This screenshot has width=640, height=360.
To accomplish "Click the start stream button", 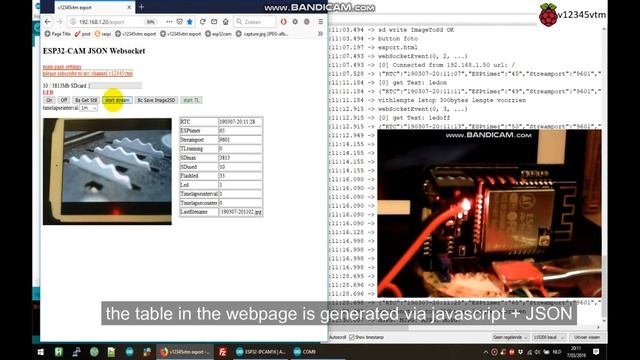I will (117, 100).
